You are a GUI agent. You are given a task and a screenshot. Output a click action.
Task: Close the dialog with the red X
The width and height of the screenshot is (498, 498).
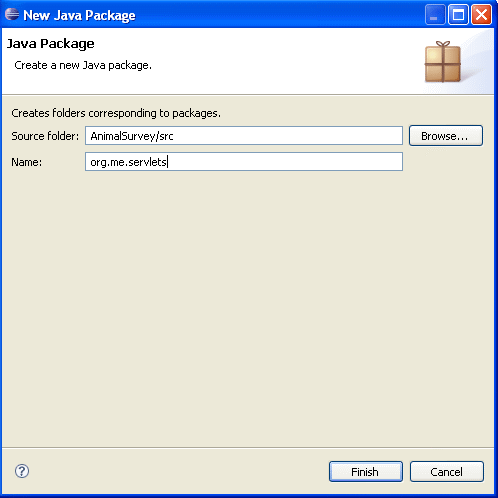pyautogui.click(x=481, y=15)
